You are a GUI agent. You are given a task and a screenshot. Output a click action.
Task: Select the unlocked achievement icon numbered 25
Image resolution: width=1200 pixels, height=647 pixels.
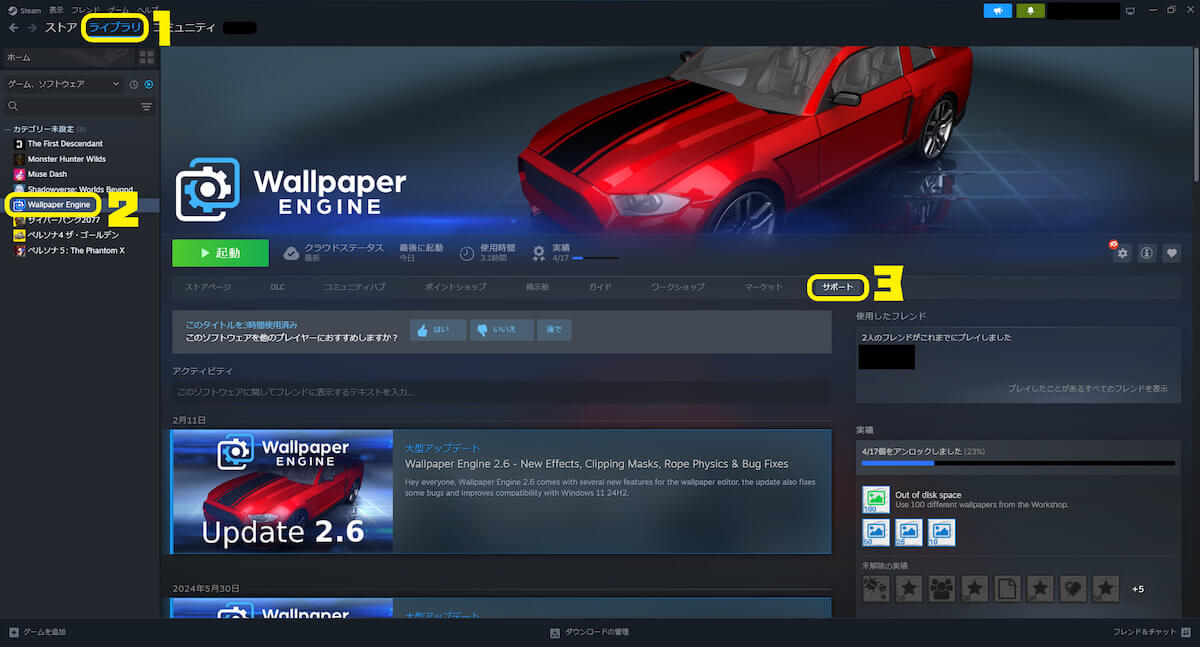click(x=909, y=532)
